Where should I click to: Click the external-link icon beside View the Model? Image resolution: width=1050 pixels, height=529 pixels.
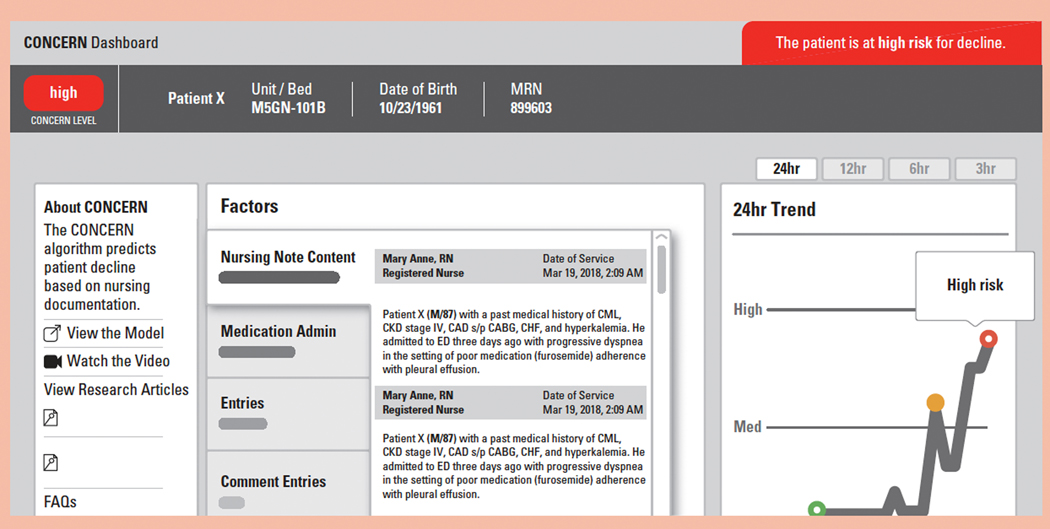(x=52, y=333)
